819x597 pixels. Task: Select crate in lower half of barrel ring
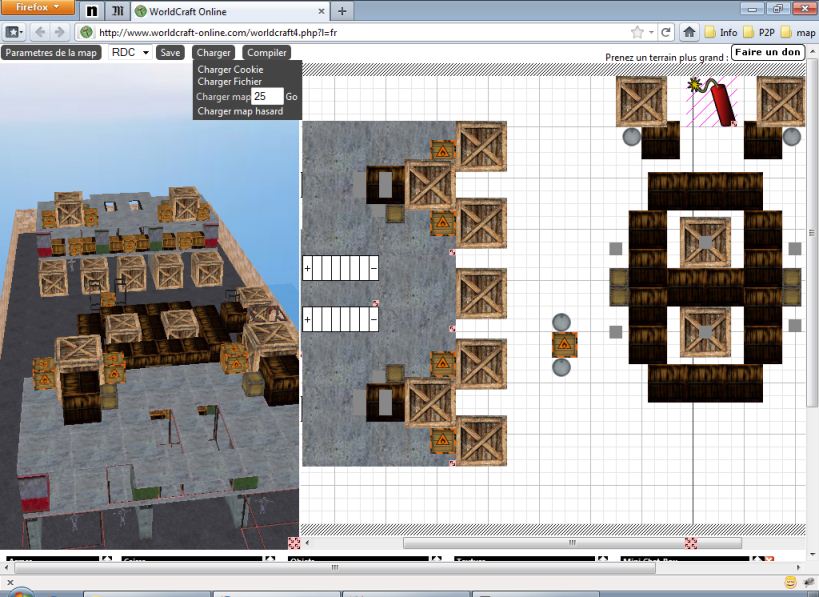coord(705,332)
